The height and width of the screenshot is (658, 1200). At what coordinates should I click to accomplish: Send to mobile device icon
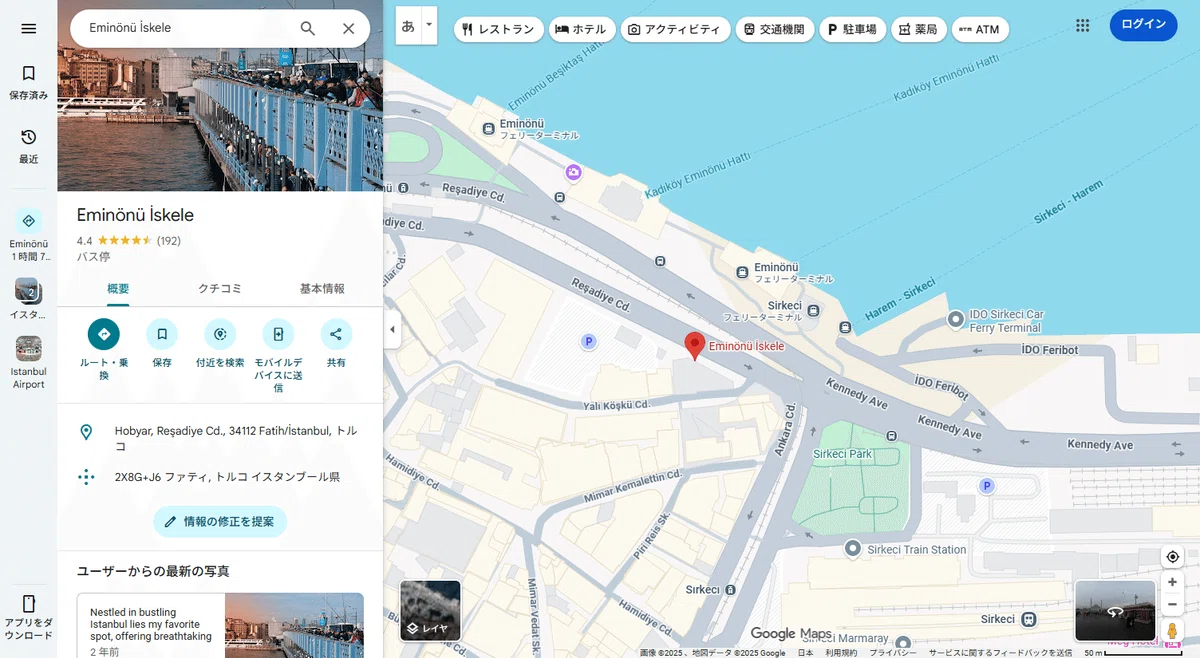coord(278,334)
